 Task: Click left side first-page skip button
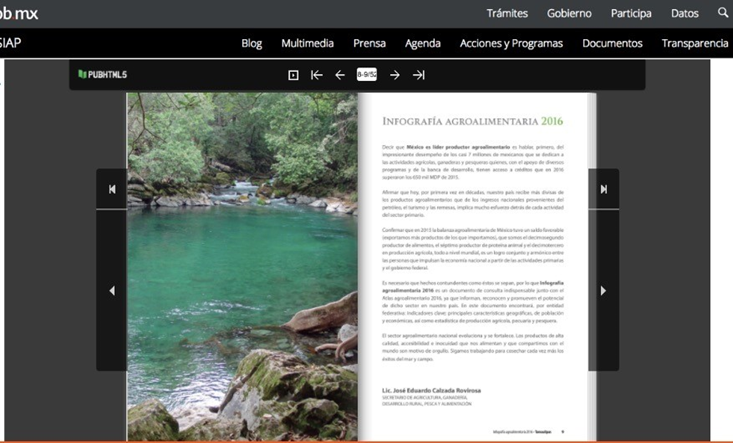point(112,189)
